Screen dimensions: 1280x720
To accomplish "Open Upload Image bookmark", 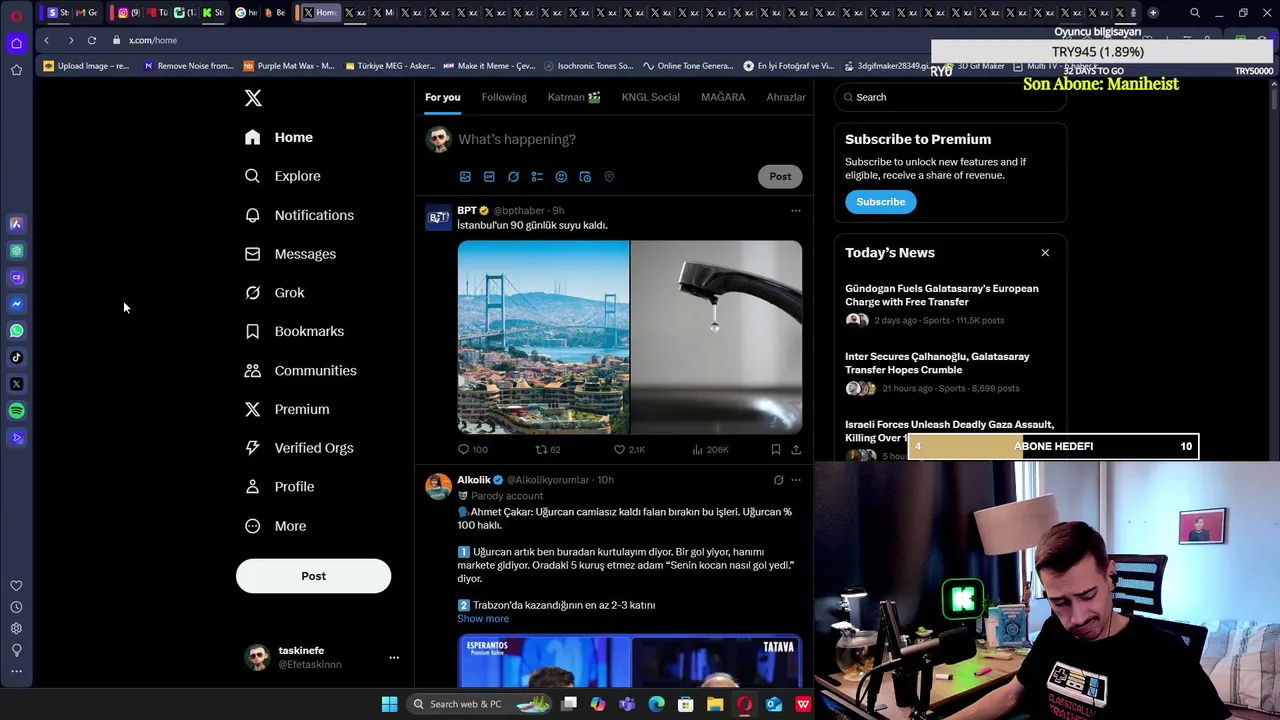I will (86, 66).
